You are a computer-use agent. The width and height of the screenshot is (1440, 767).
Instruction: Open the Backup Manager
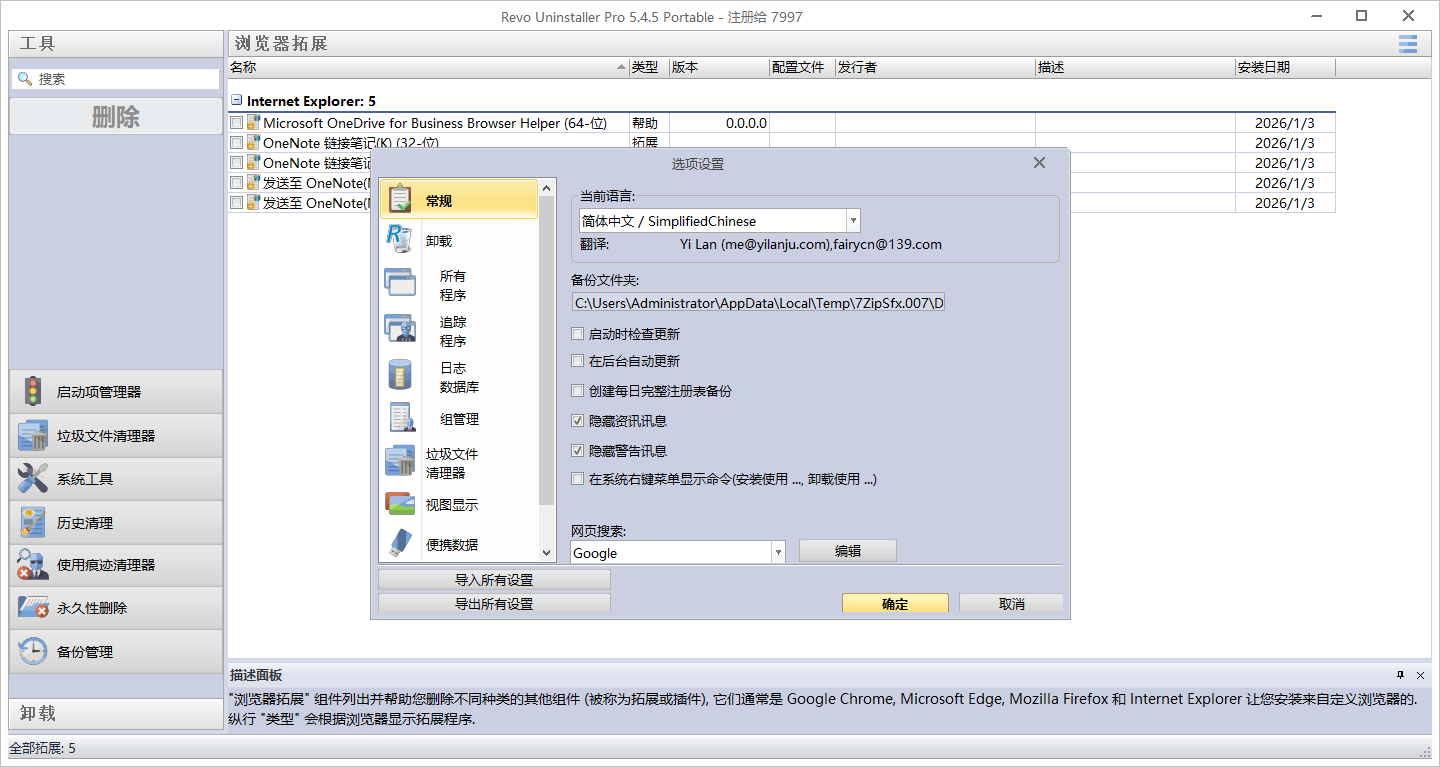[100, 651]
